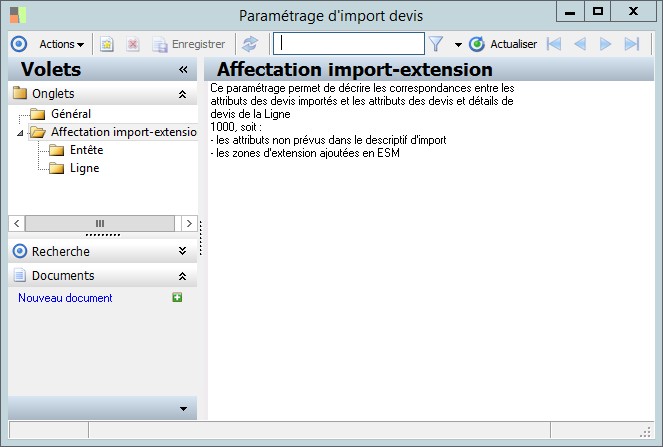The image size is (663, 447).
Task: Collapse the Affectation import-extension tree triangle
Action: click(x=20, y=133)
